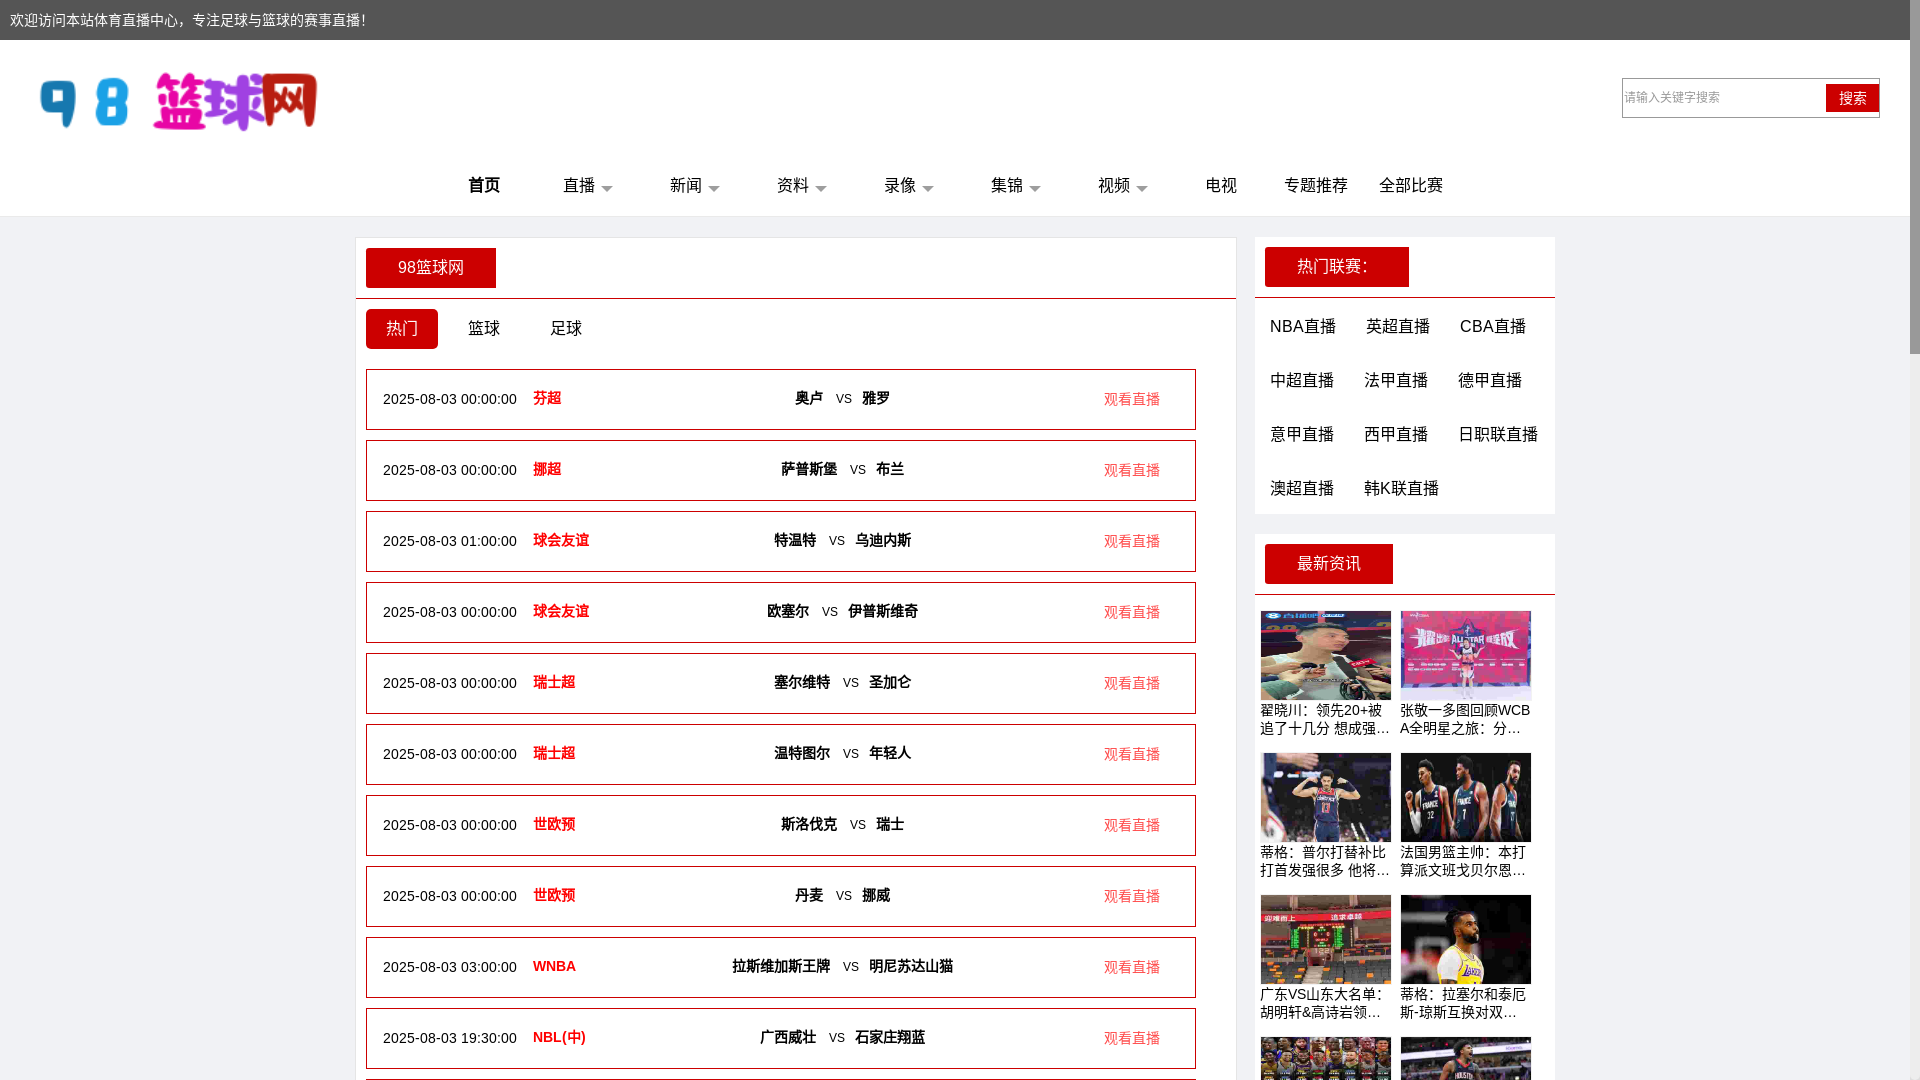The height and width of the screenshot is (1080, 1920).
Task: Open 意甲直播 league link
Action: coord(1302,435)
